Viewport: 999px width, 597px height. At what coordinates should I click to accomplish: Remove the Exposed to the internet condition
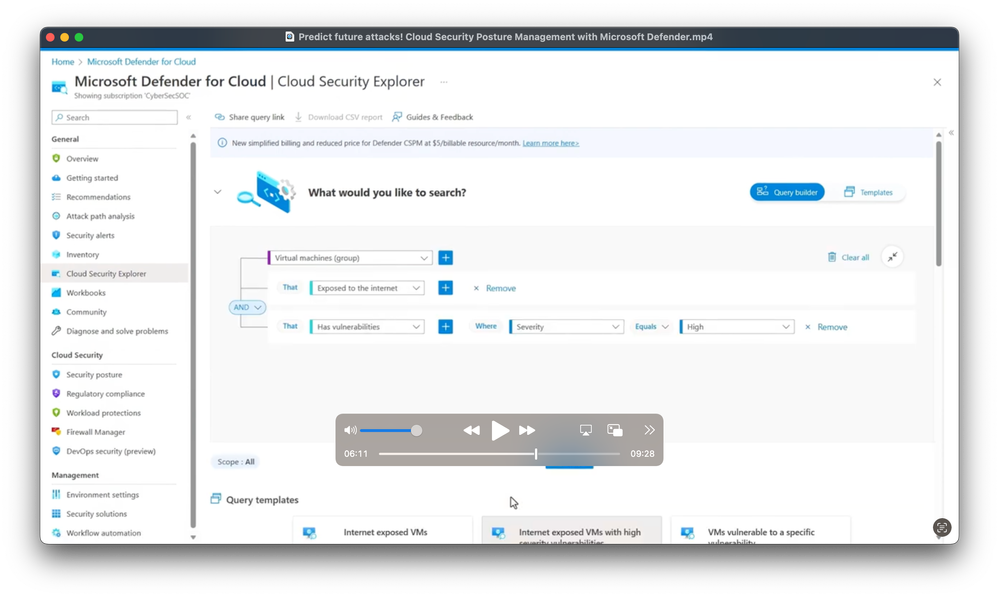pos(494,289)
